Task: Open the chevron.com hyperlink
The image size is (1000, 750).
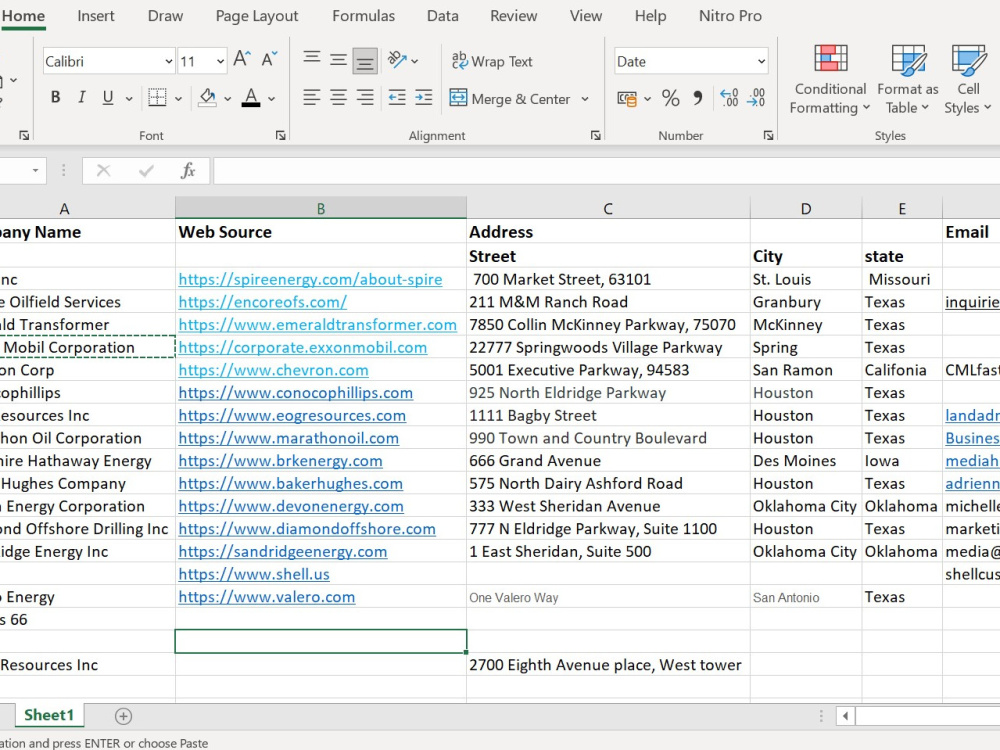Action: click(273, 371)
